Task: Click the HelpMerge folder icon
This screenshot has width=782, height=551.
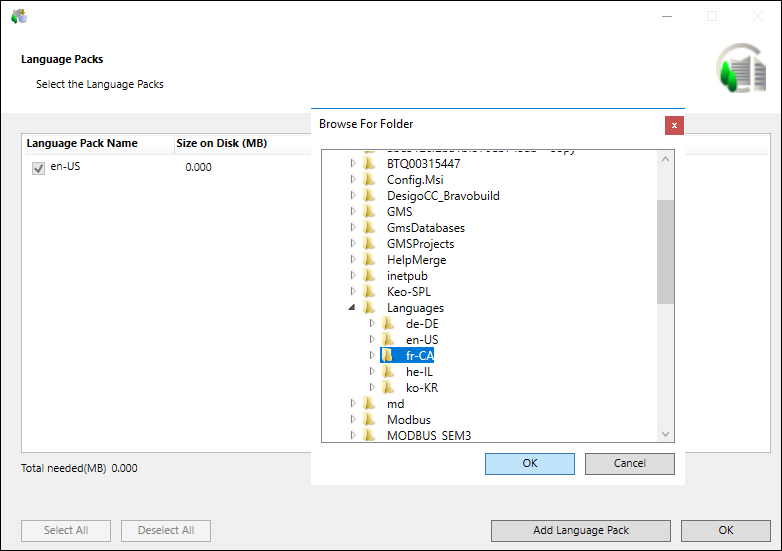Action: coord(370,260)
